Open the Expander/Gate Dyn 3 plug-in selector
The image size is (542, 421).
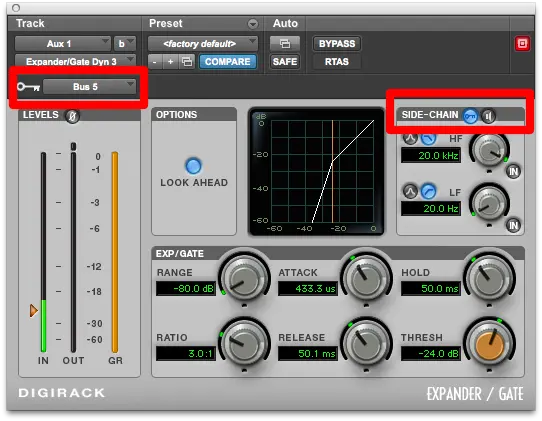75,61
